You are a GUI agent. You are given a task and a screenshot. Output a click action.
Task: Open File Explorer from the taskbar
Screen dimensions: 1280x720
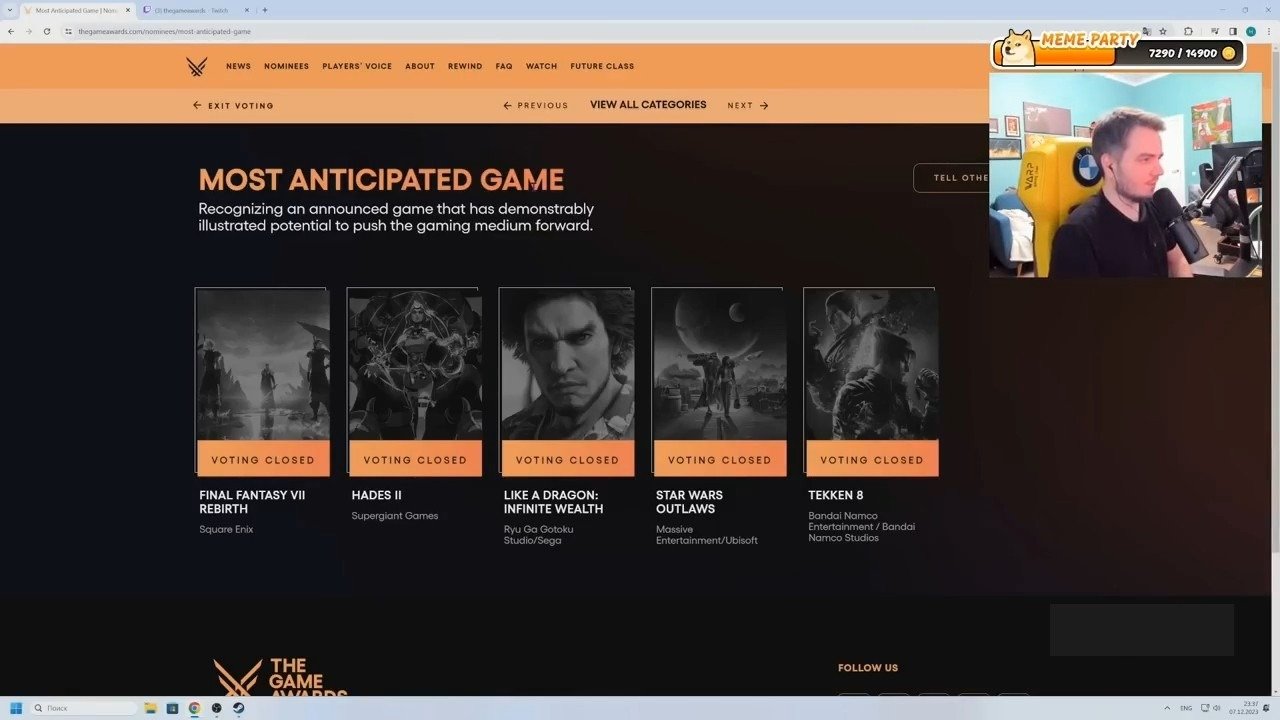[151, 708]
